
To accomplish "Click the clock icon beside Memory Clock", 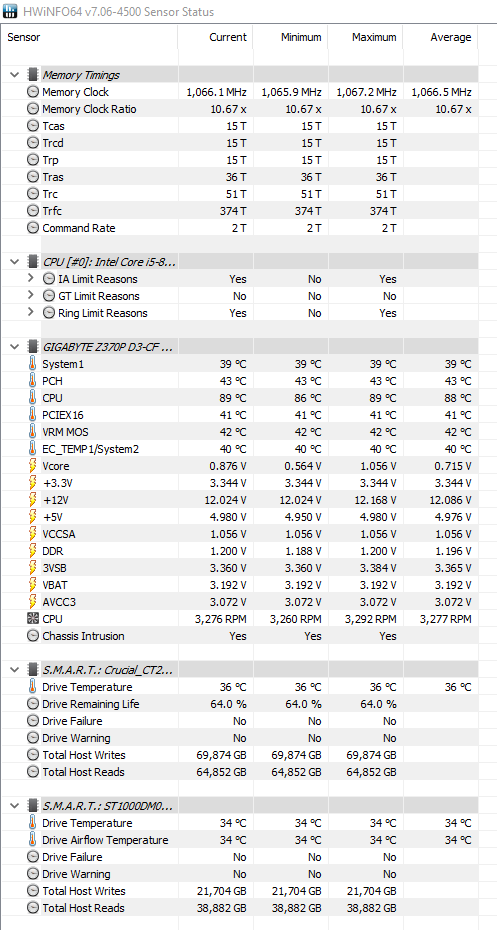I will tap(33, 92).
